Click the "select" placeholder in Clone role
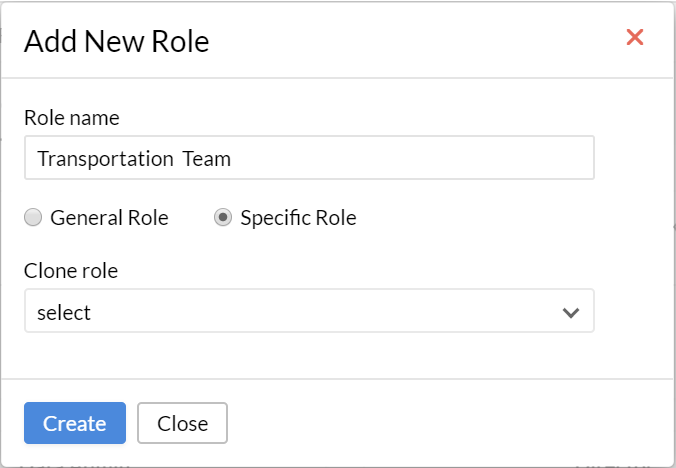Image resolution: width=676 pixels, height=468 pixels. point(64,312)
